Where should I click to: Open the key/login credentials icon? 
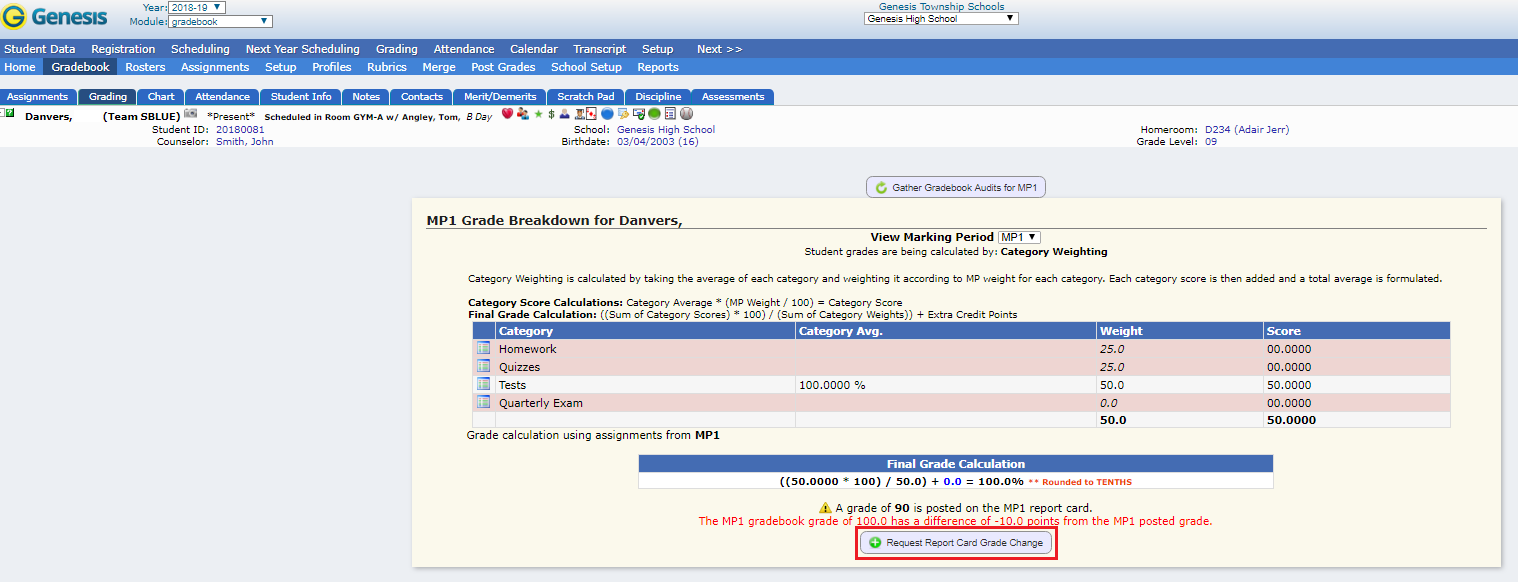(623, 113)
